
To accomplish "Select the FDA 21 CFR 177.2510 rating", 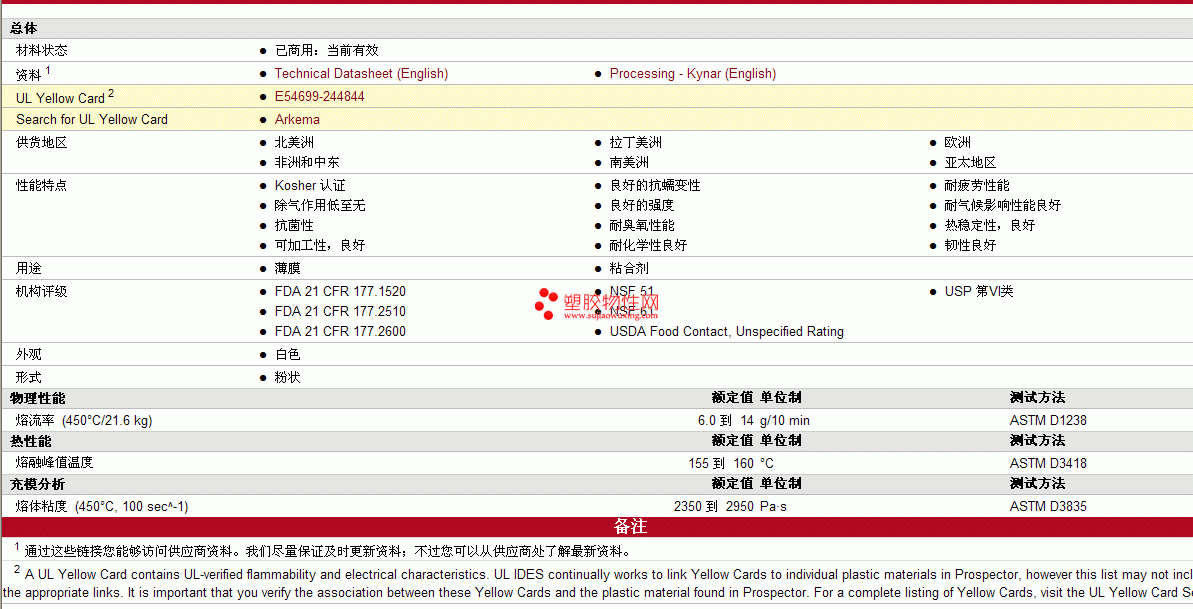I will point(340,311).
